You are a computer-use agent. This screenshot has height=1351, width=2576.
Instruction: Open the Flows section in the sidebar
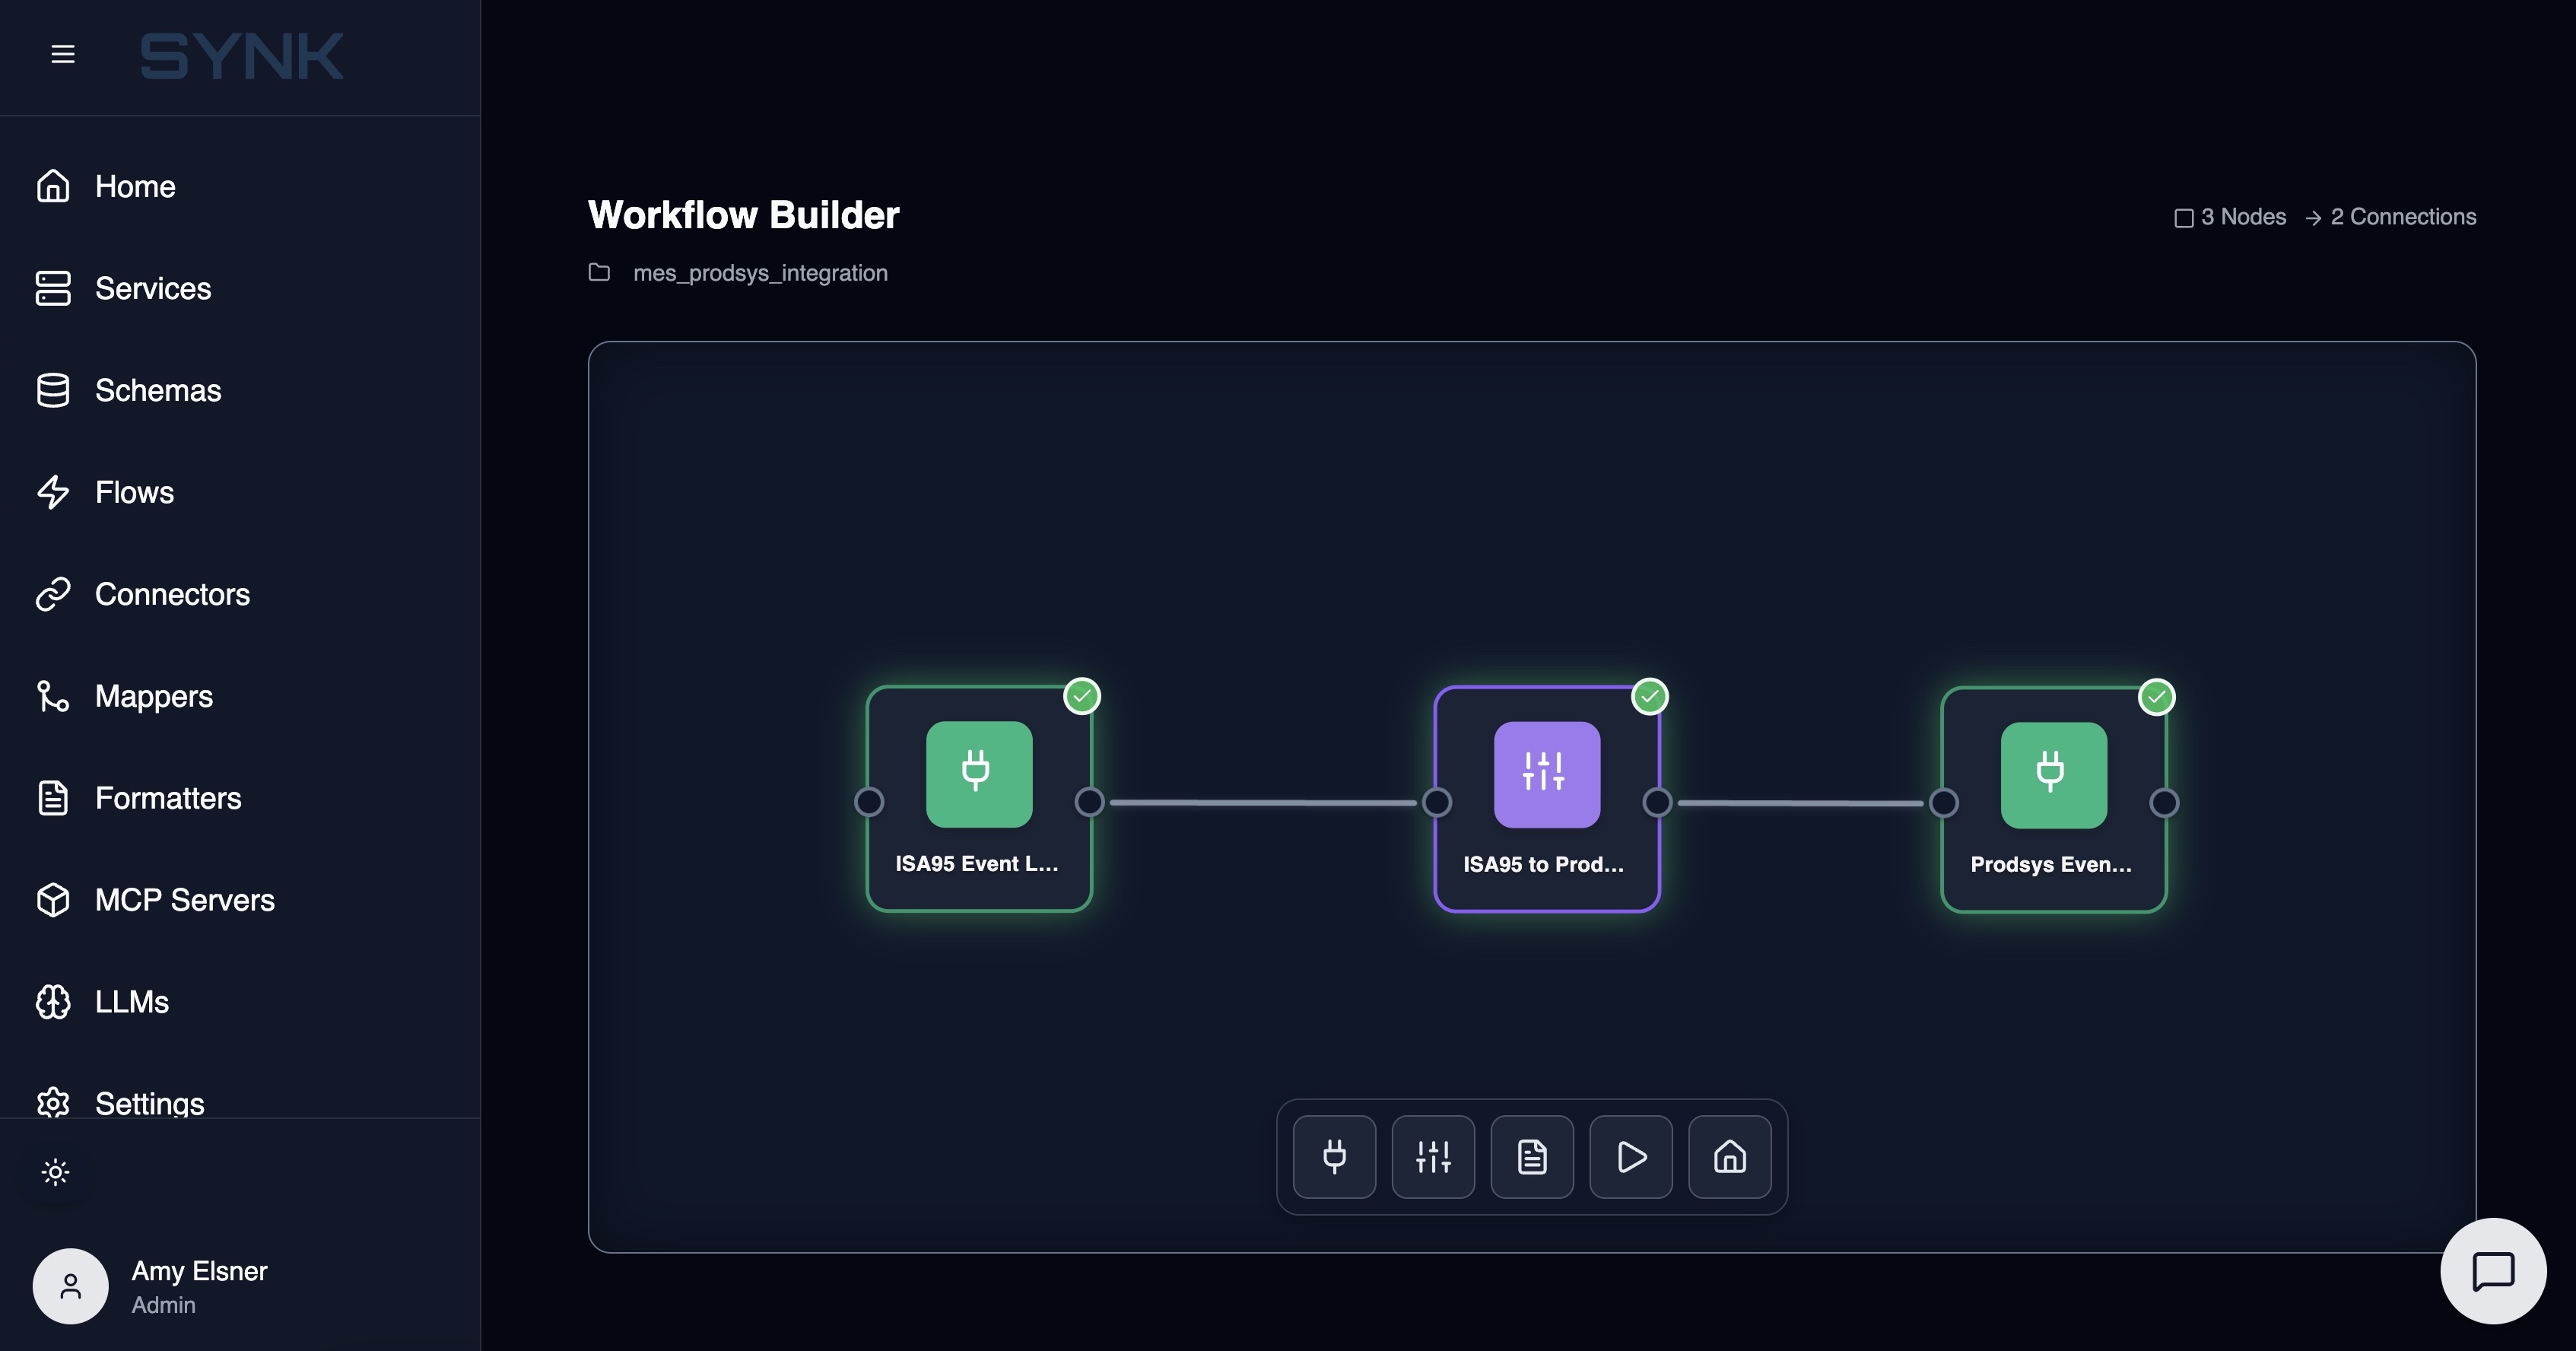tap(133, 492)
